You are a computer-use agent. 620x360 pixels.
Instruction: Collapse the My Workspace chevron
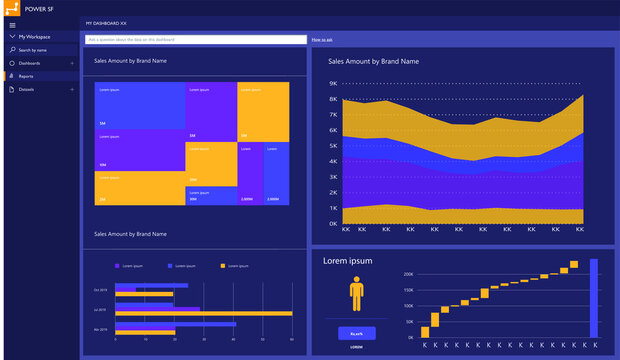12,36
